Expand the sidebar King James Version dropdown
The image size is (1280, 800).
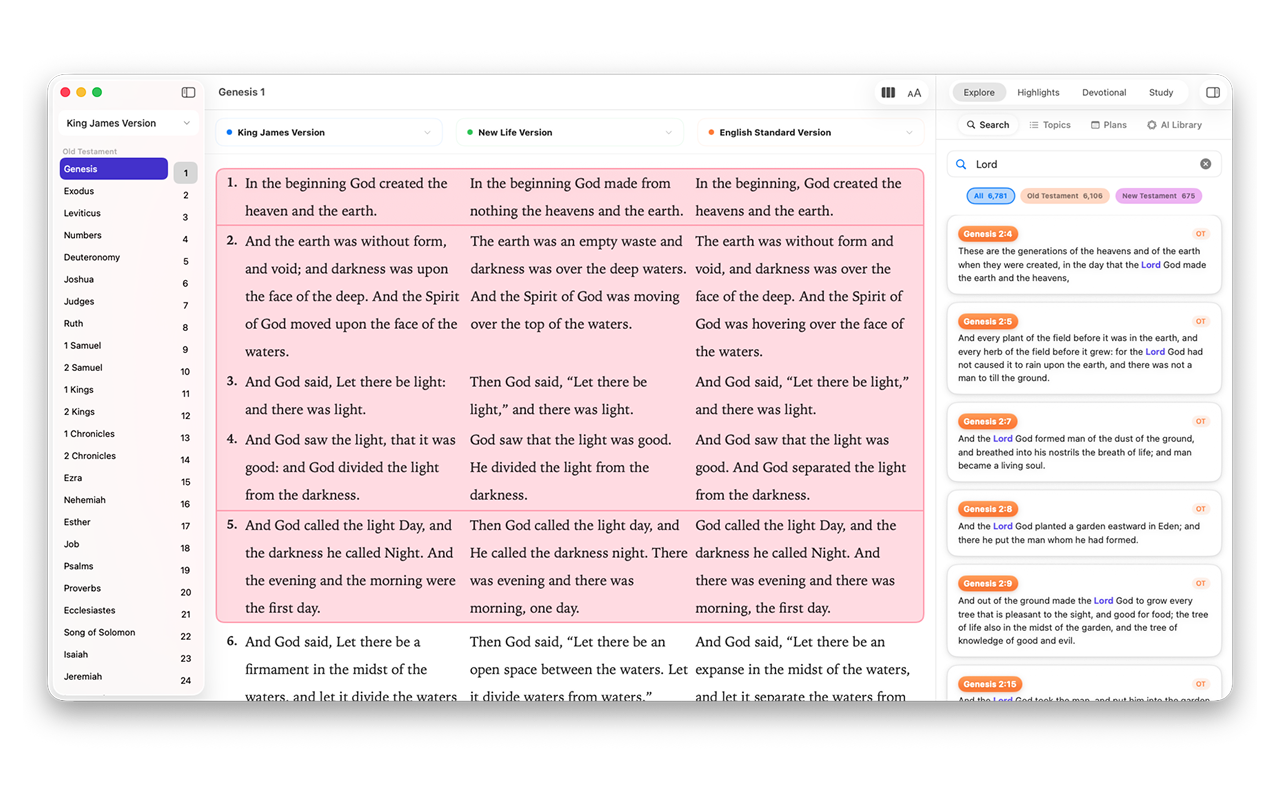tap(128, 123)
